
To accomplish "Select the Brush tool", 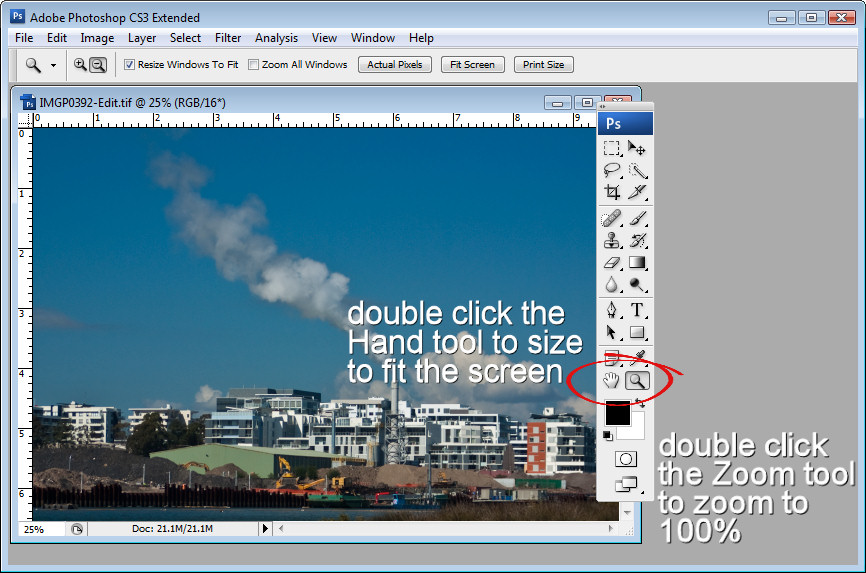I will coord(637,219).
